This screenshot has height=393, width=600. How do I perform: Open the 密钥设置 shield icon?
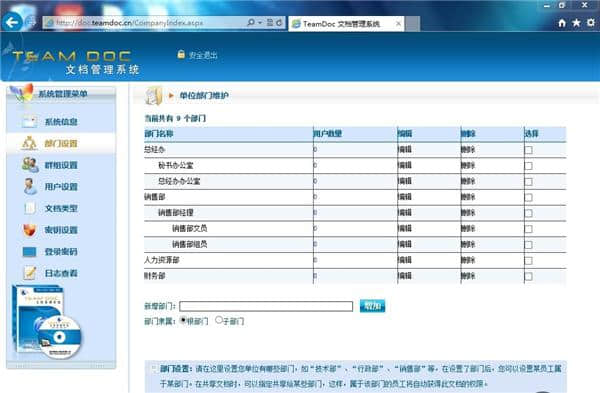[x=29, y=230]
